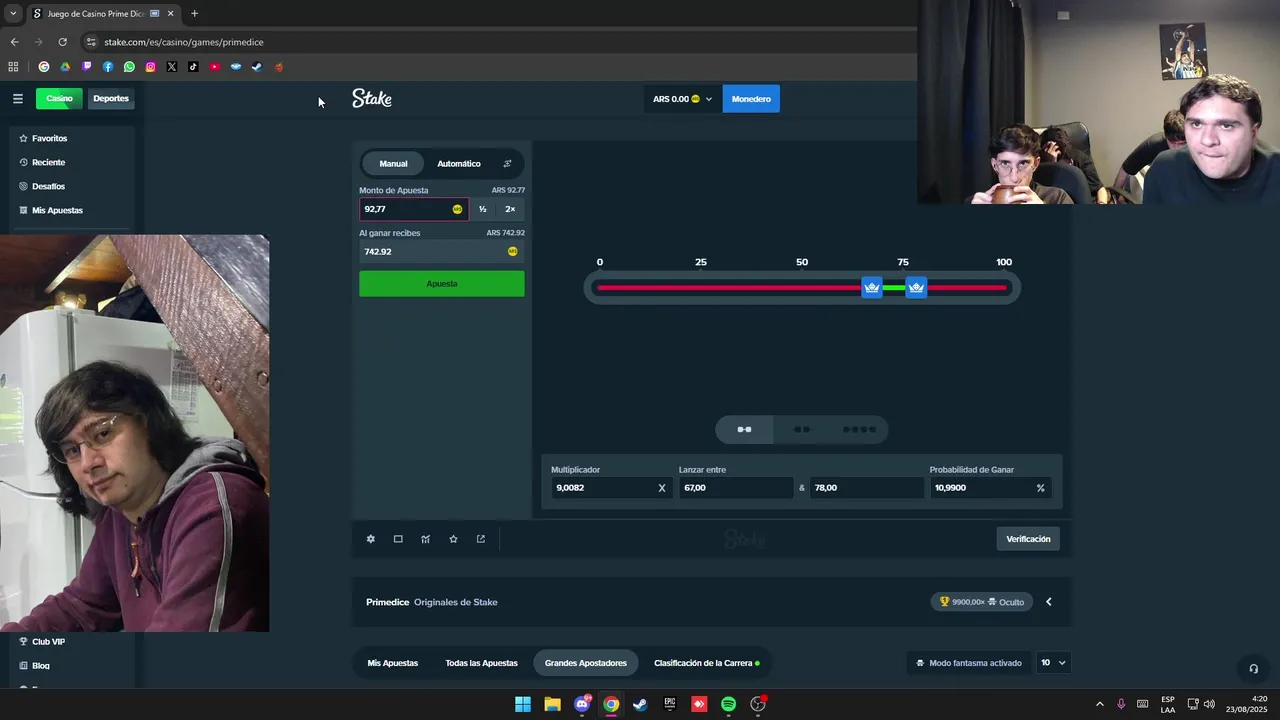Switch to Automático betting tab
Viewport: 1280px width, 720px height.
[459, 163]
